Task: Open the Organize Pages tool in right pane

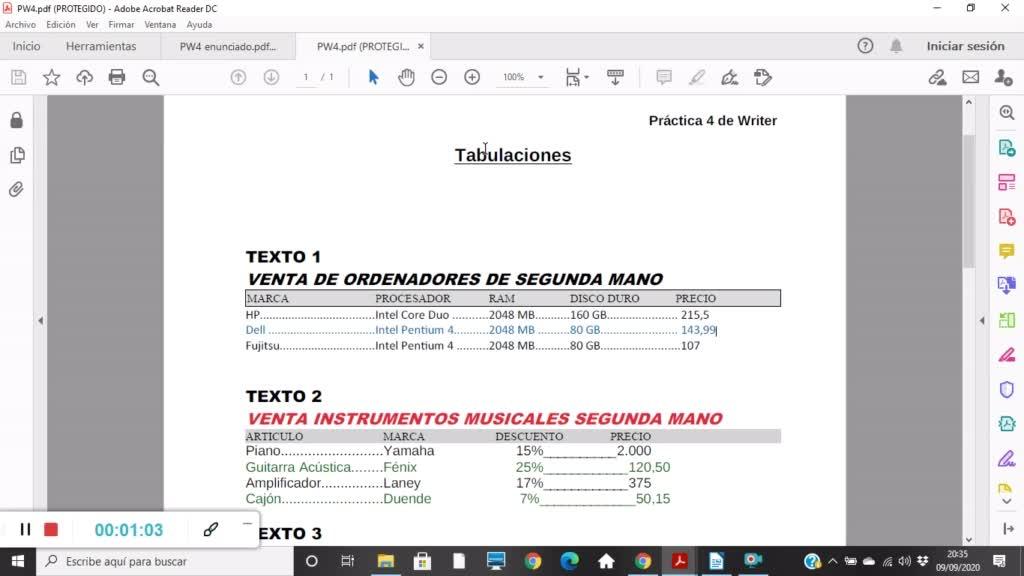Action: [1007, 182]
